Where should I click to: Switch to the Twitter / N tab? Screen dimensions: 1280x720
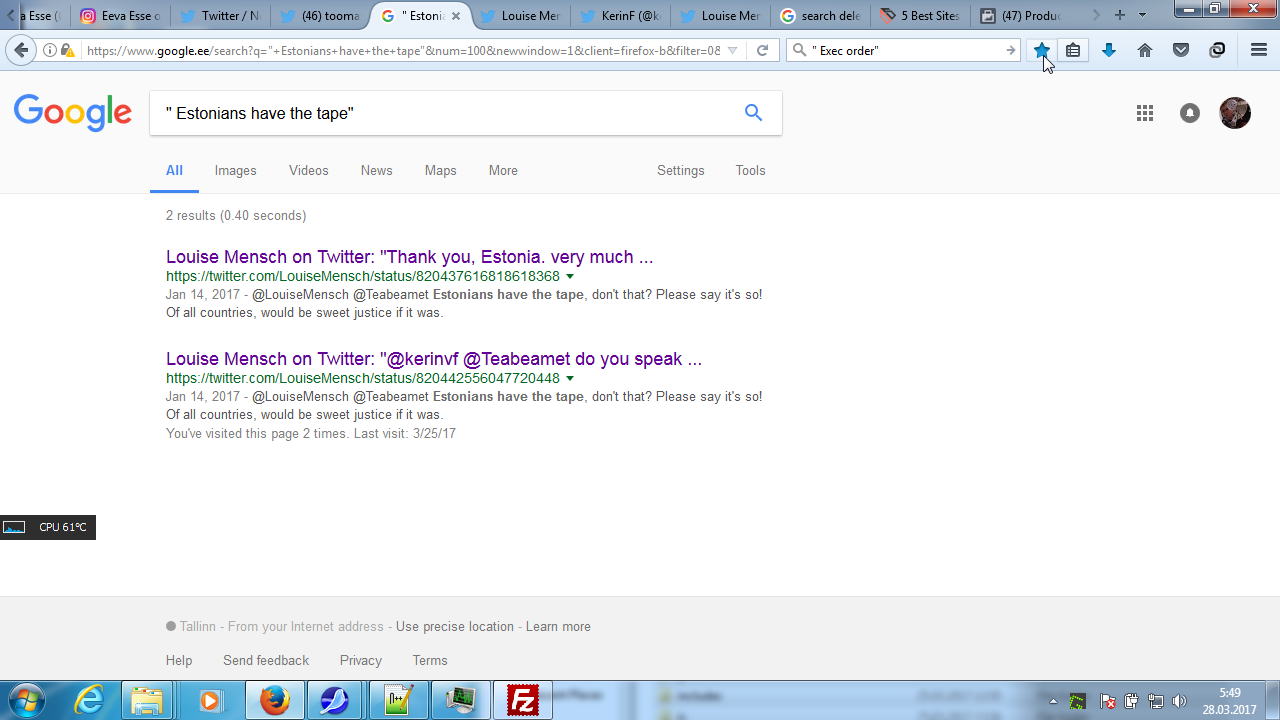click(x=220, y=16)
